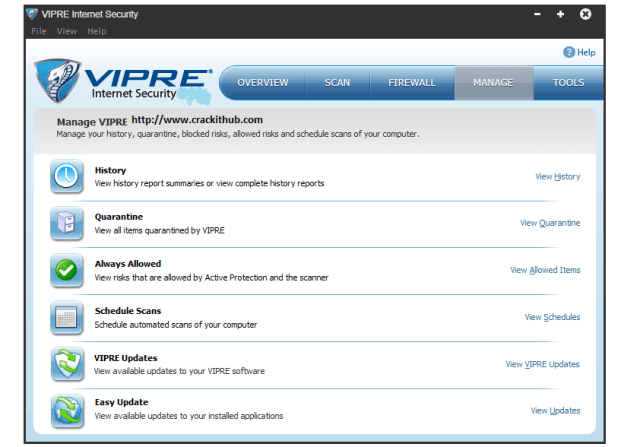
Task: Click the Always Allowed heading text
Action: coord(128,264)
